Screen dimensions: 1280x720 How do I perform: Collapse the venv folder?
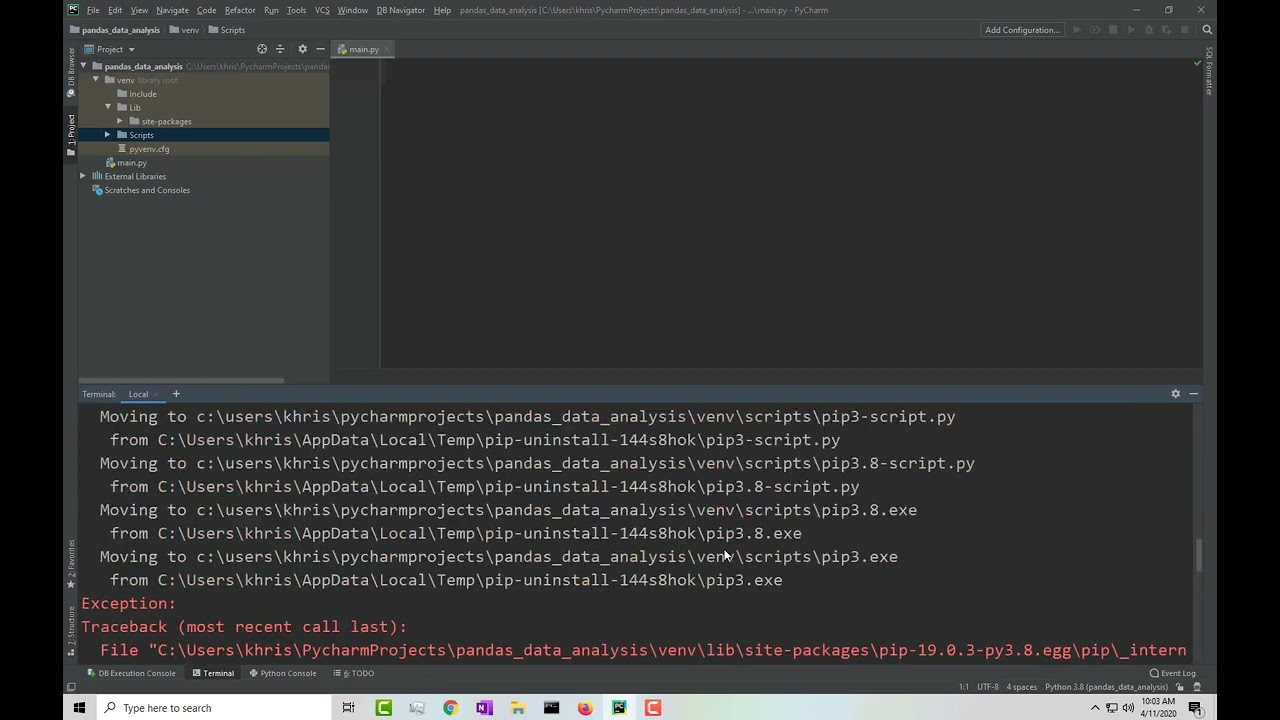[96, 80]
